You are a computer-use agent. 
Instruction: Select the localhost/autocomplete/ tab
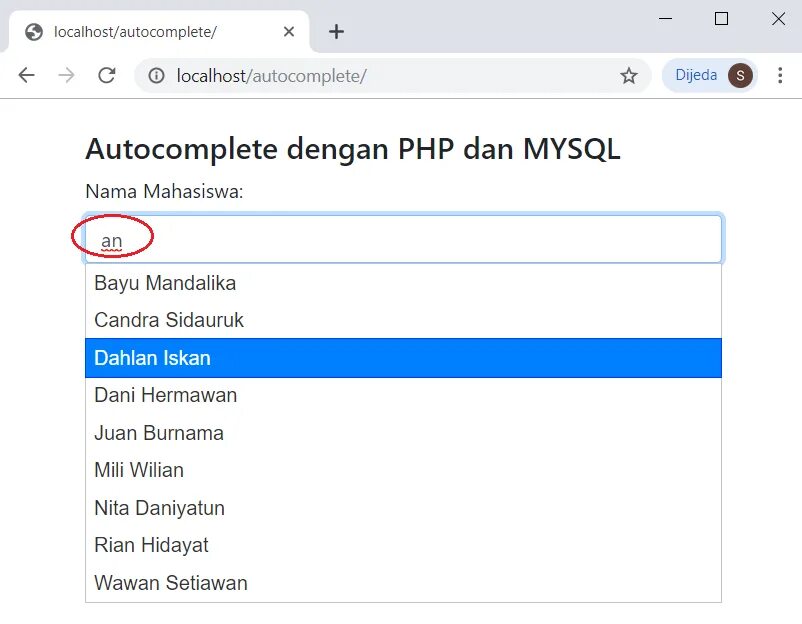[159, 32]
